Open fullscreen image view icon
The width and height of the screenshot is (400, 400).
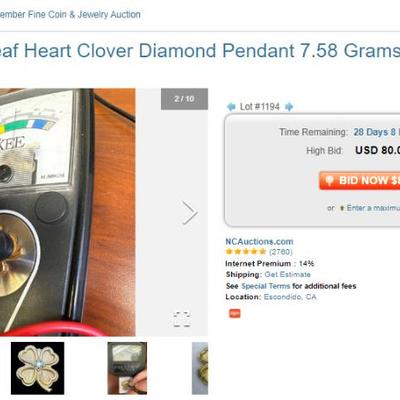[182, 319]
